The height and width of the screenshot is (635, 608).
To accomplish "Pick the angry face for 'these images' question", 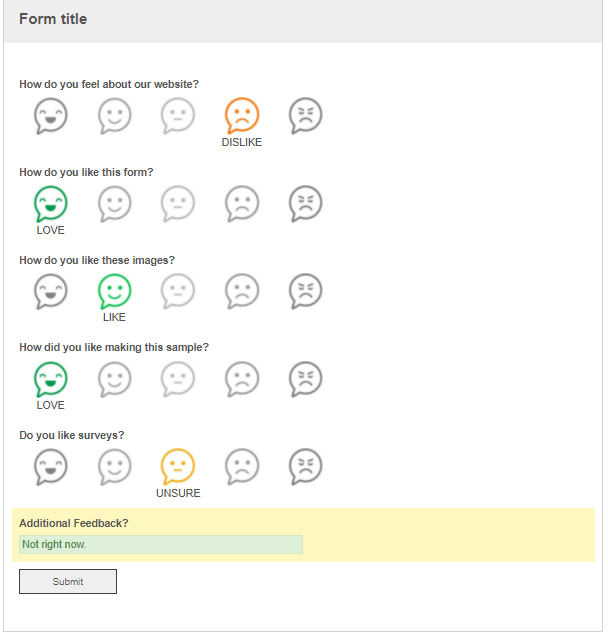I will point(306,292).
